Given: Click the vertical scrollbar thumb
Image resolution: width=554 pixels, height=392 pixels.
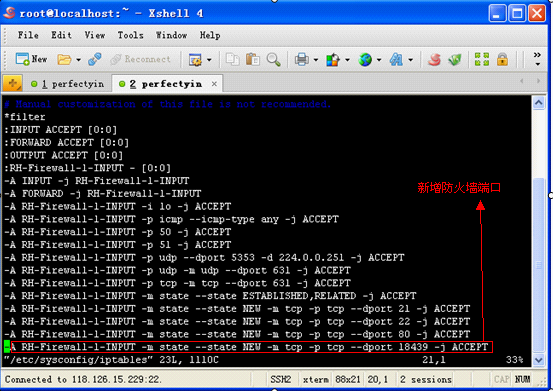Looking at the screenshot, I should click(x=538, y=265).
